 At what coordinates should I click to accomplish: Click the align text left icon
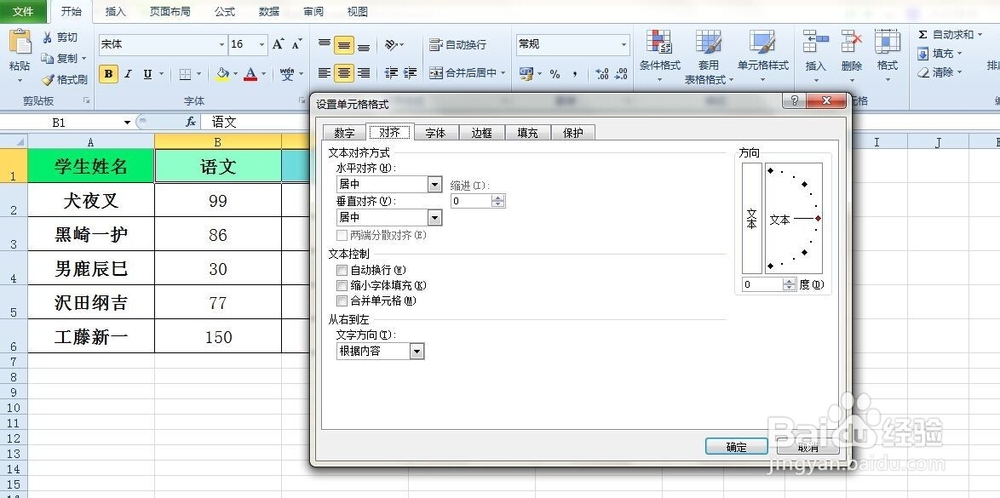(x=325, y=73)
